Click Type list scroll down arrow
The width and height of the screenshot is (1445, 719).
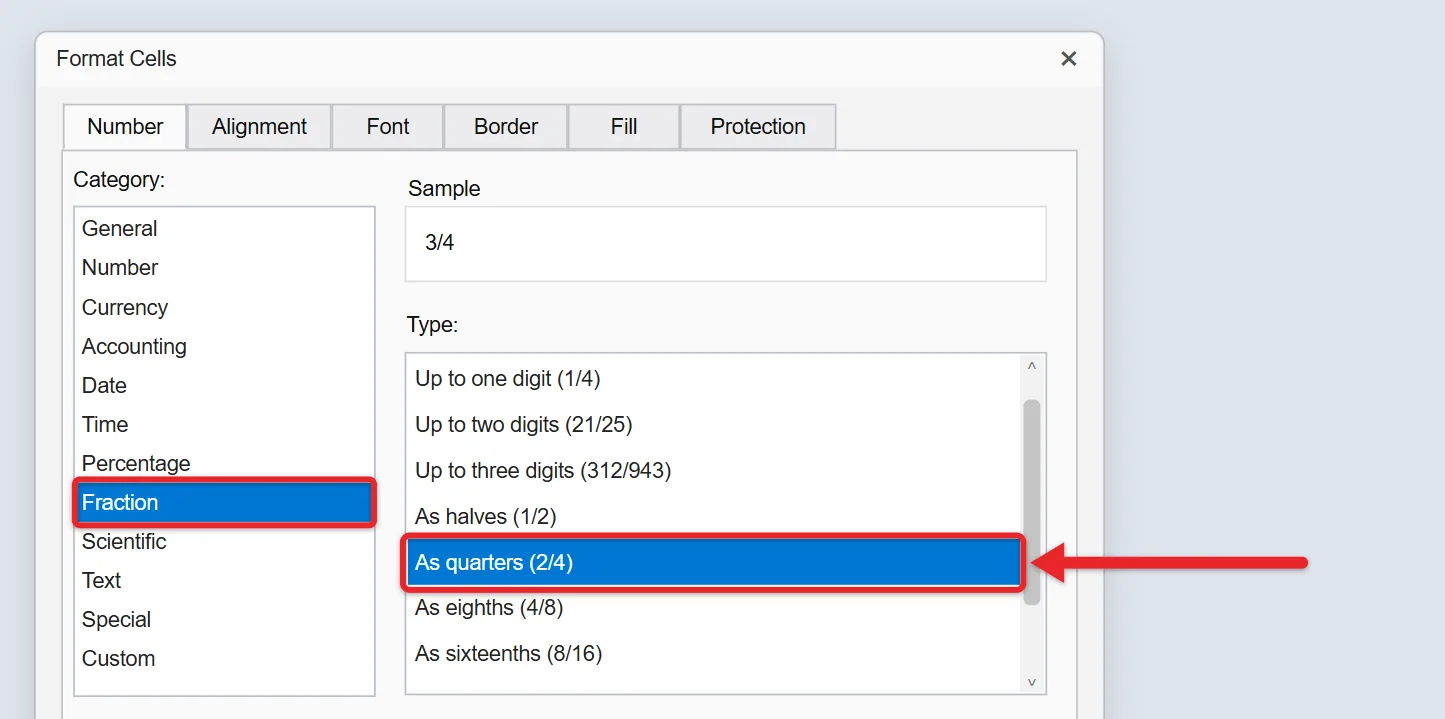click(x=1032, y=682)
